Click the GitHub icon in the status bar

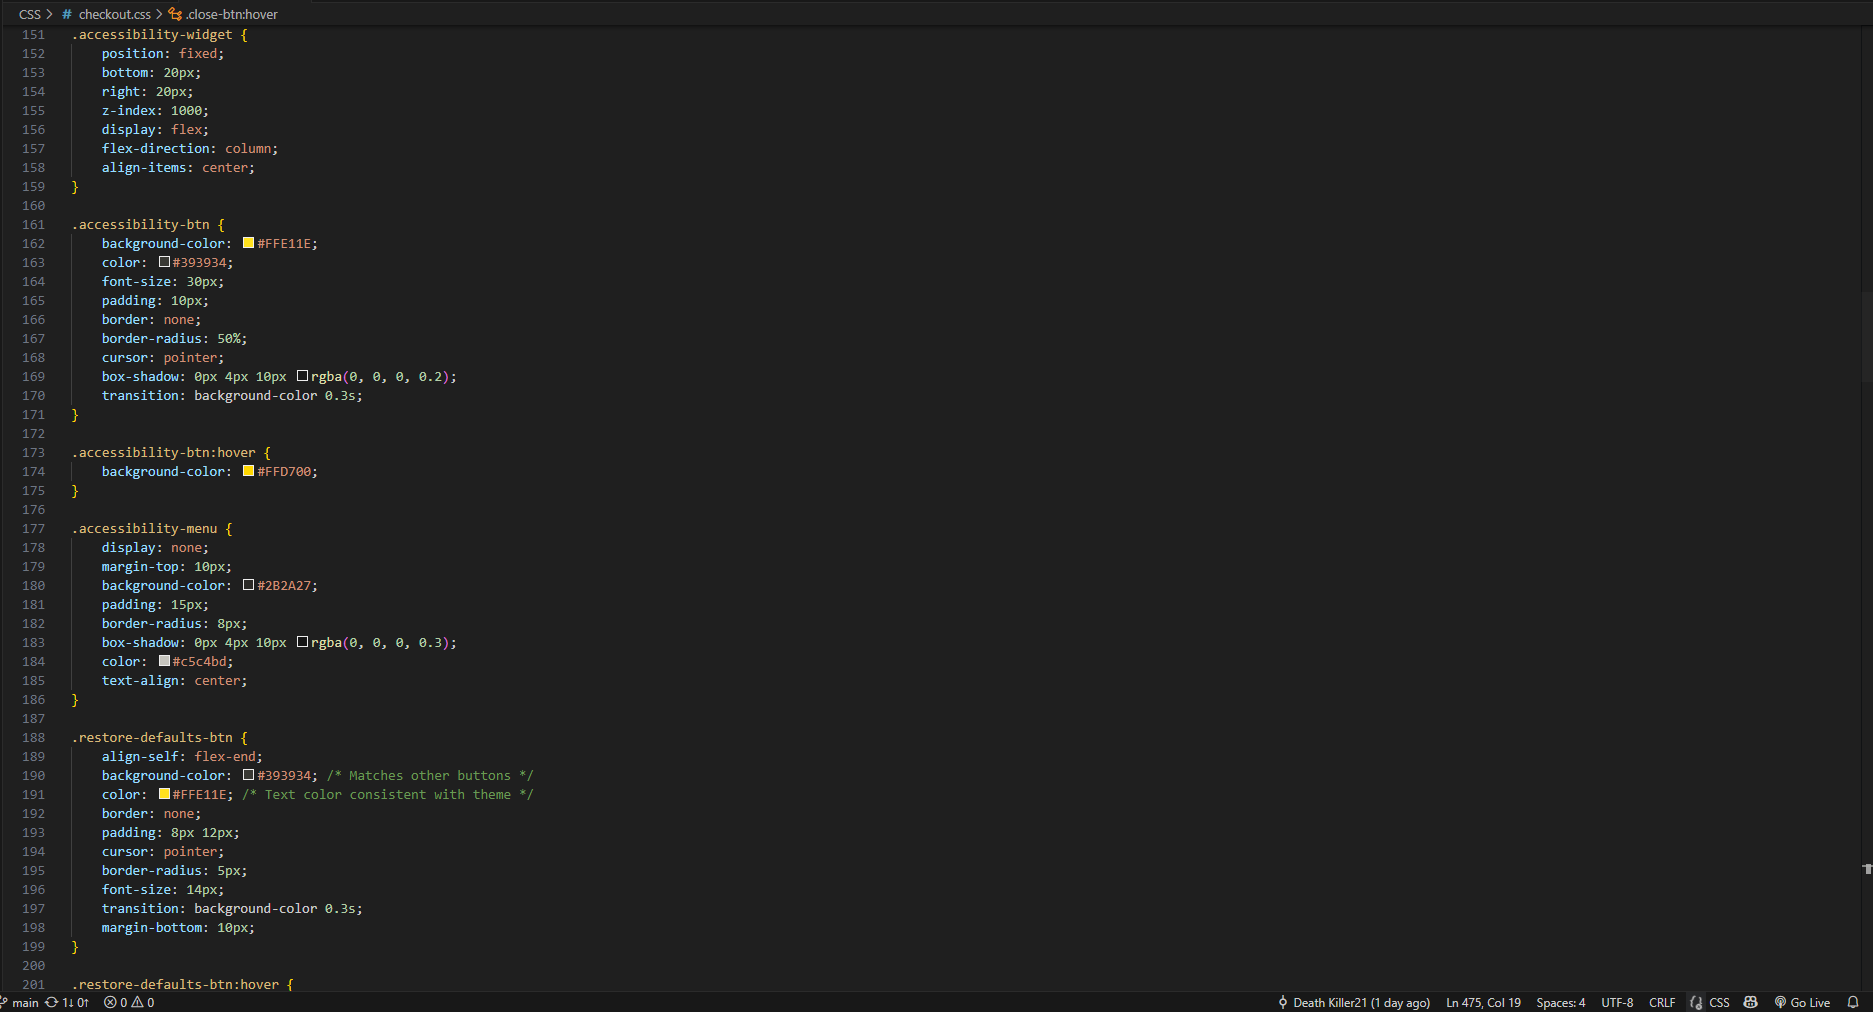point(1751,1002)
